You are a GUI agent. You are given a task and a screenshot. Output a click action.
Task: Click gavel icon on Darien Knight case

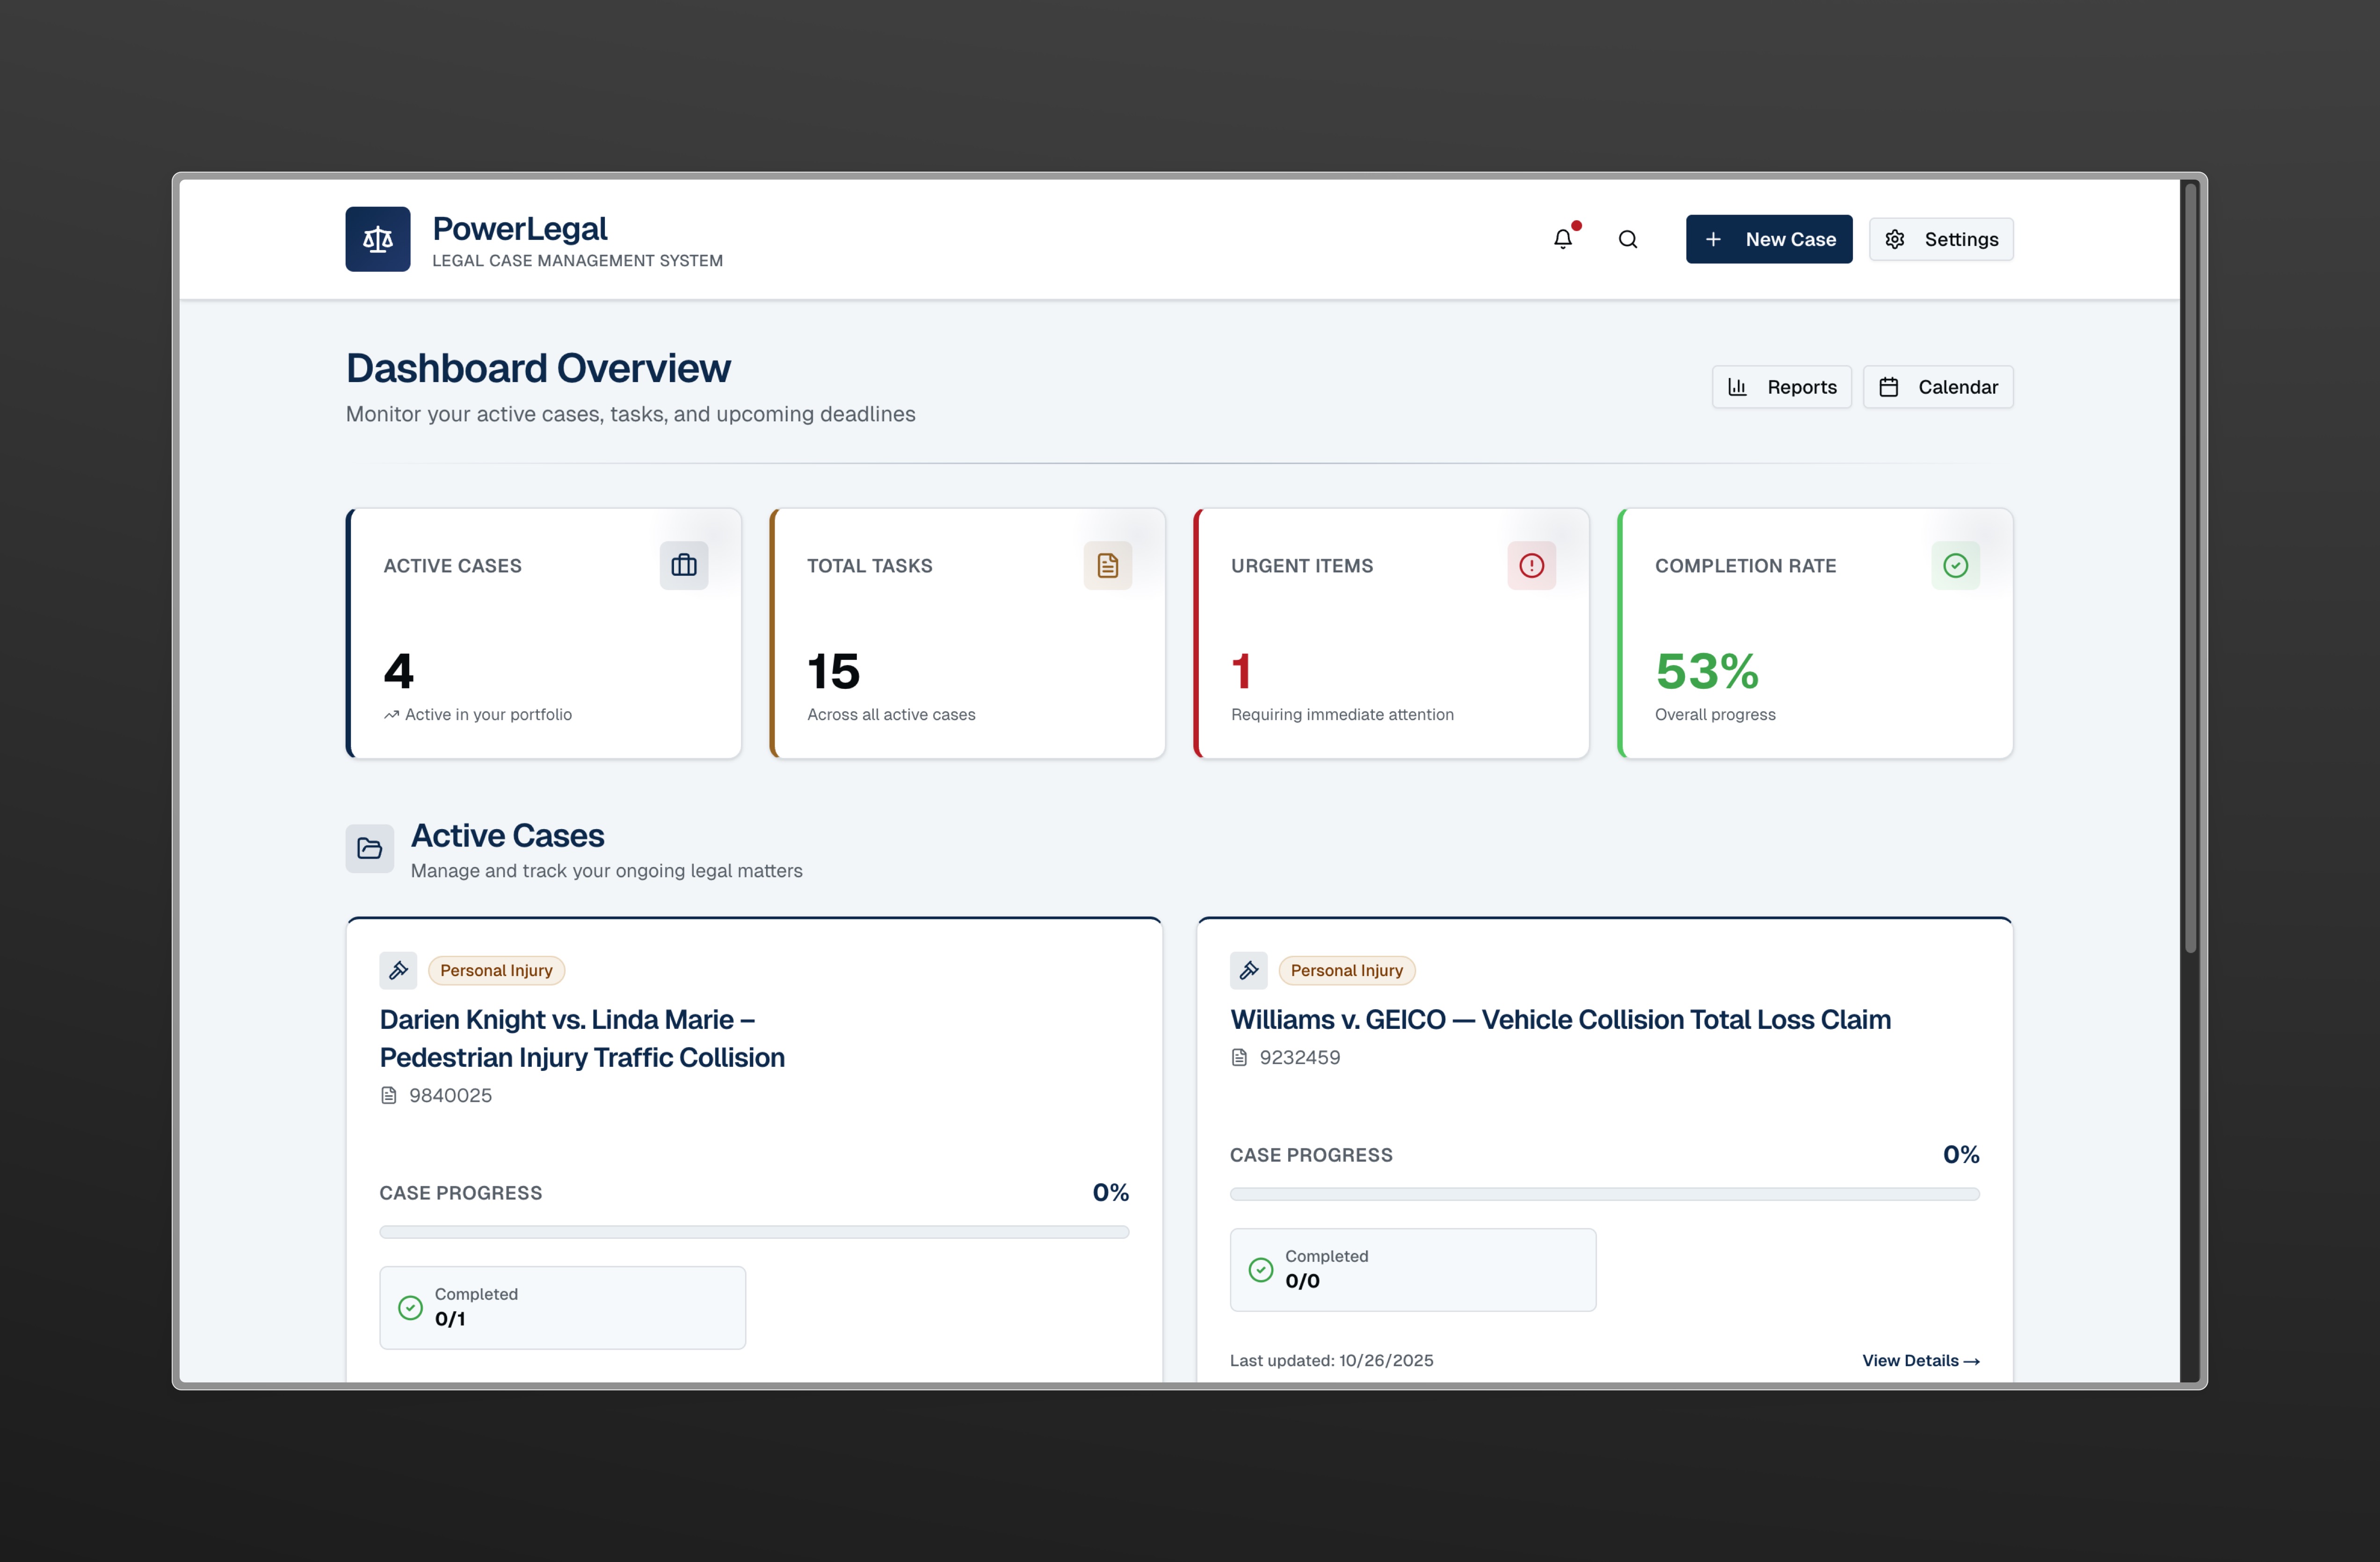point(398,970)
